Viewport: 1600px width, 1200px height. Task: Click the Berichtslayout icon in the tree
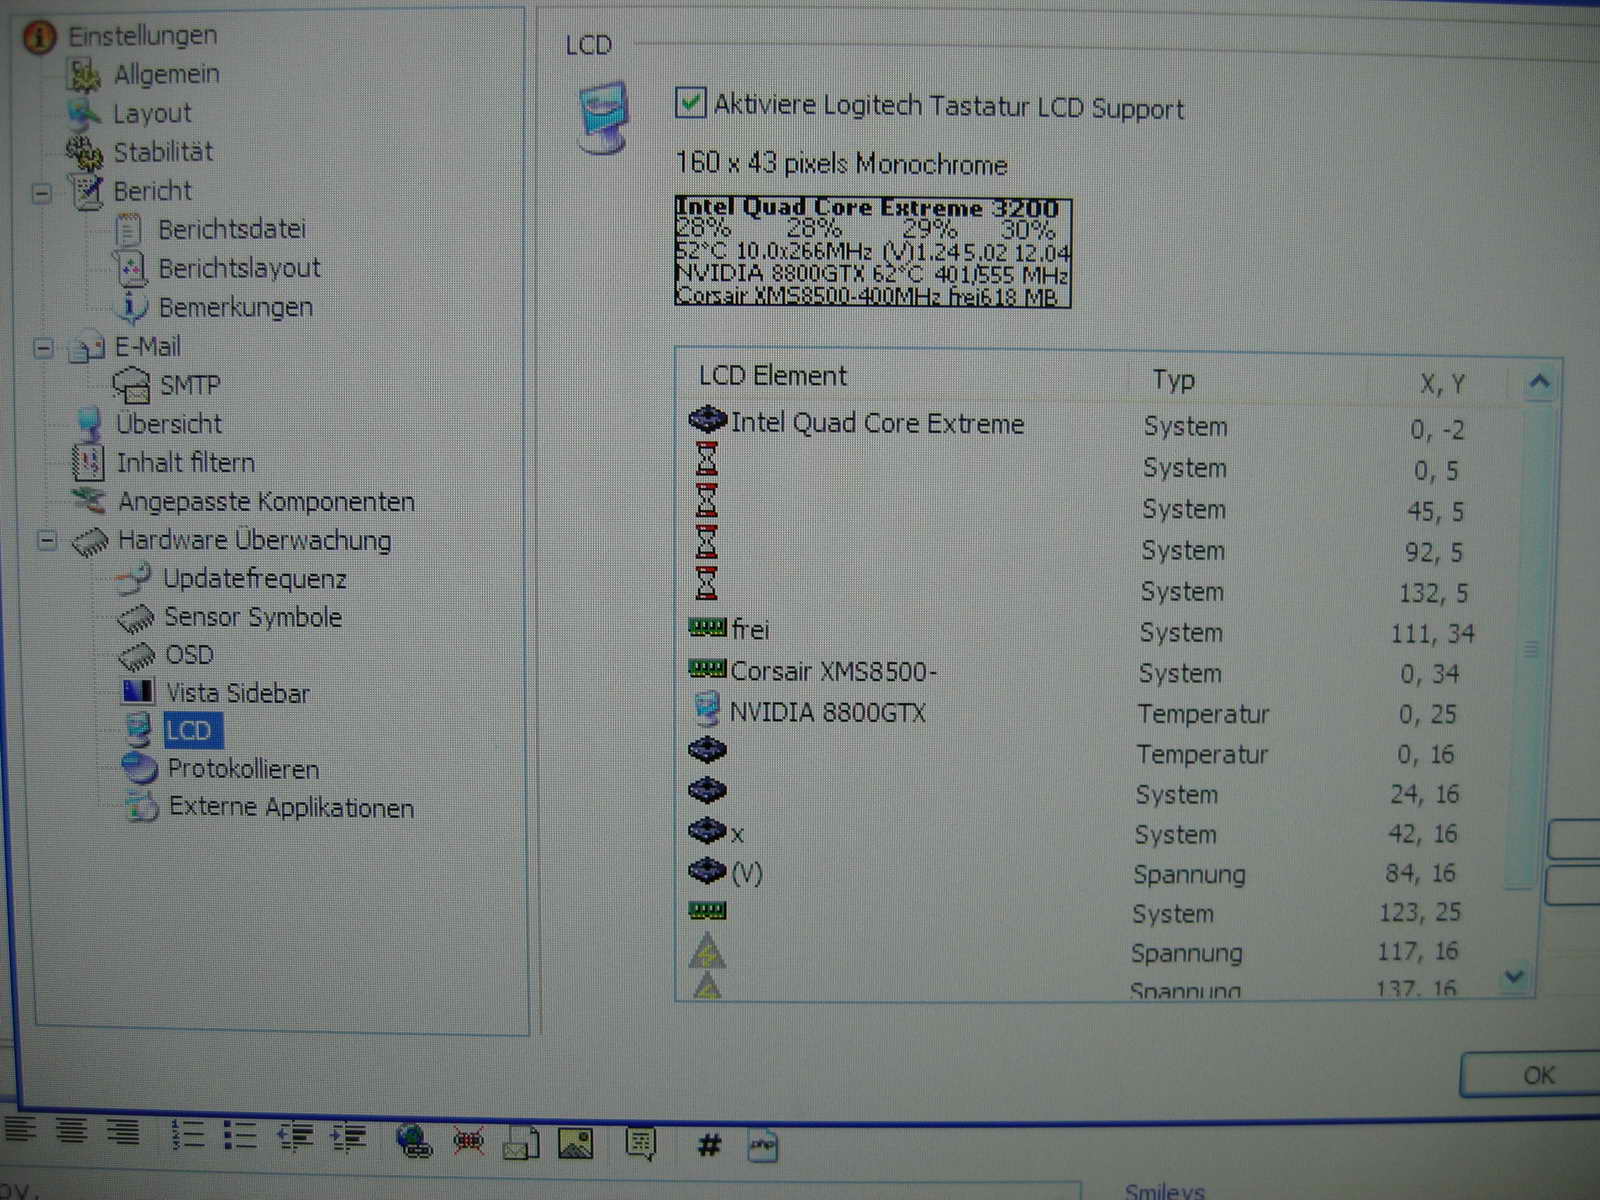[x=130, y=269]
